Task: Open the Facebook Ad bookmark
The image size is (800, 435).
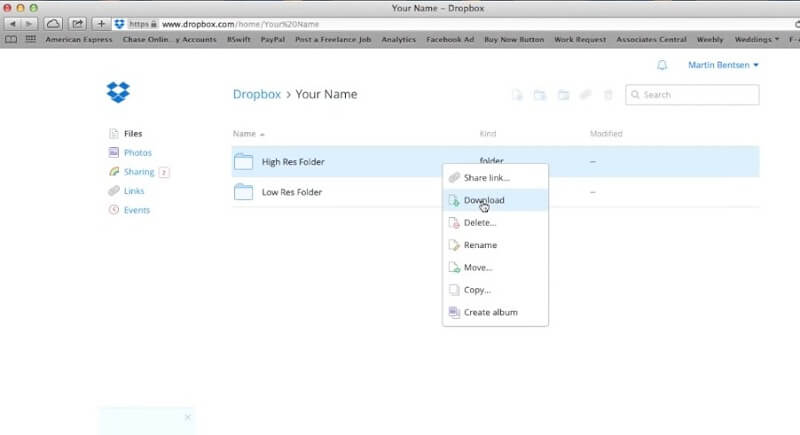Action: (450, 39)
